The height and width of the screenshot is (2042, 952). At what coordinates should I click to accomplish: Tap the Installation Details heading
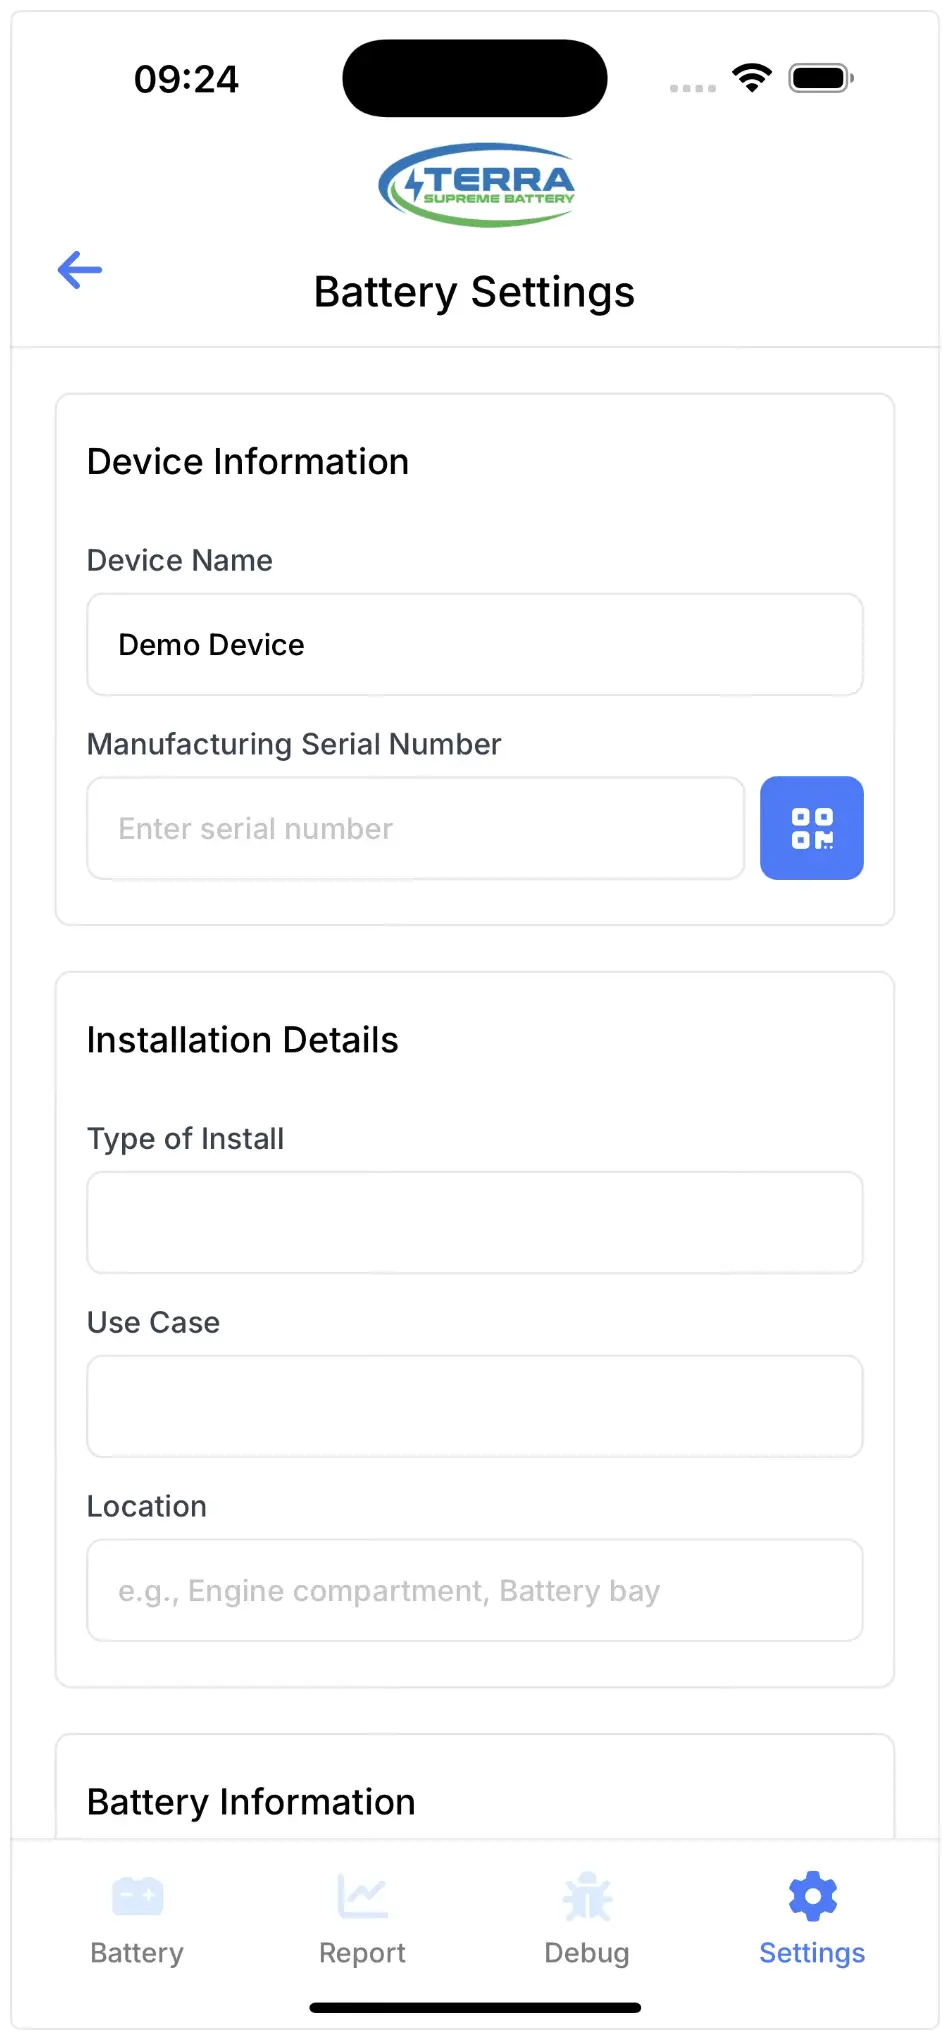pyautogui.click(x=243, y=1040)
